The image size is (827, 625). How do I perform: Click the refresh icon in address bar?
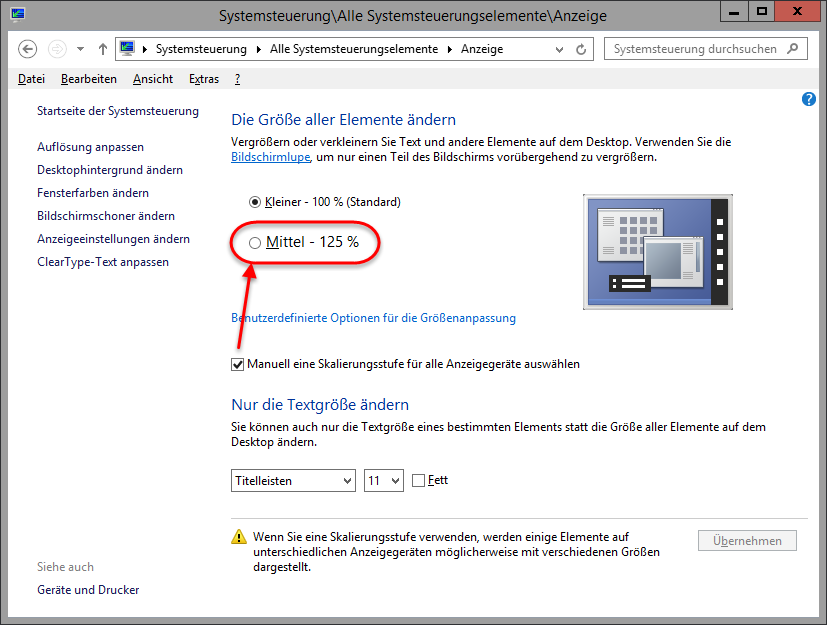[581, 49]
